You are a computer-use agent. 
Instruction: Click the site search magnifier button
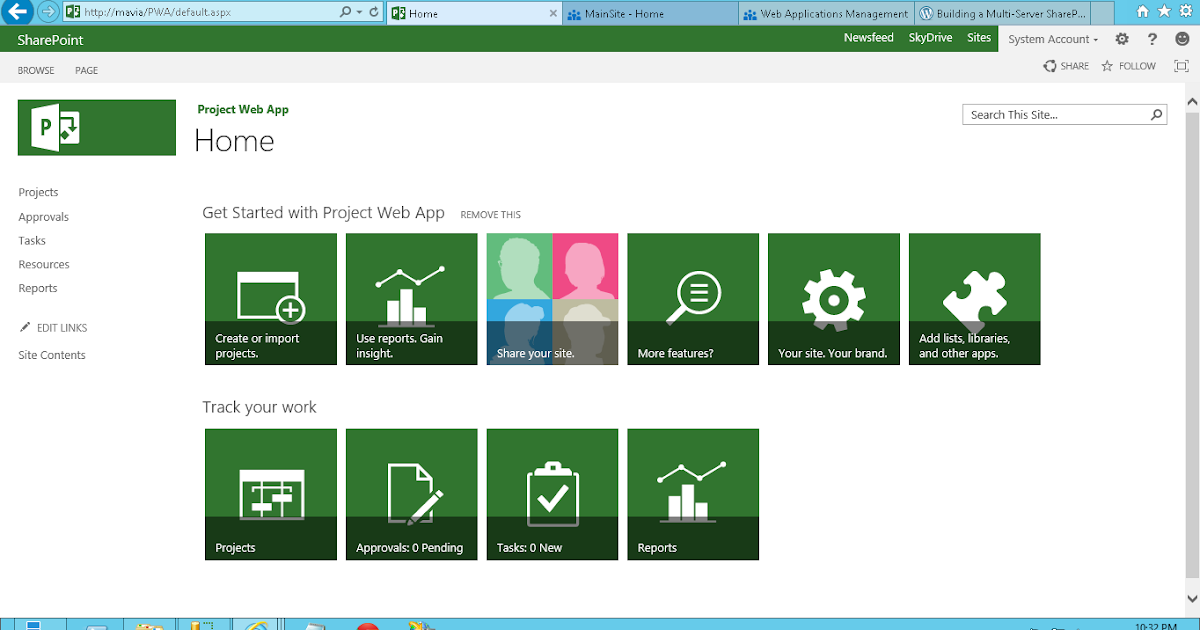tap(1157, 115)
